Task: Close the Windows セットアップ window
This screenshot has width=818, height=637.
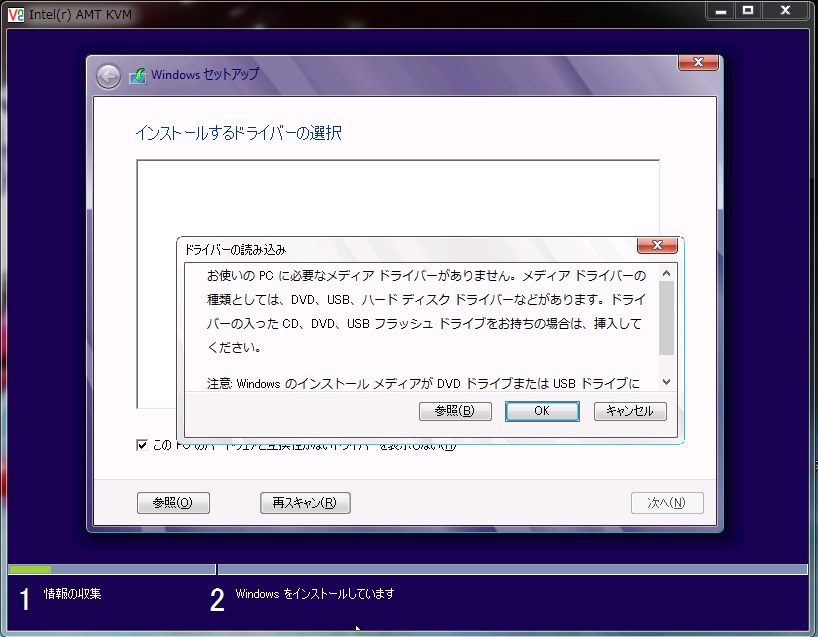Action: coord(698,63)
